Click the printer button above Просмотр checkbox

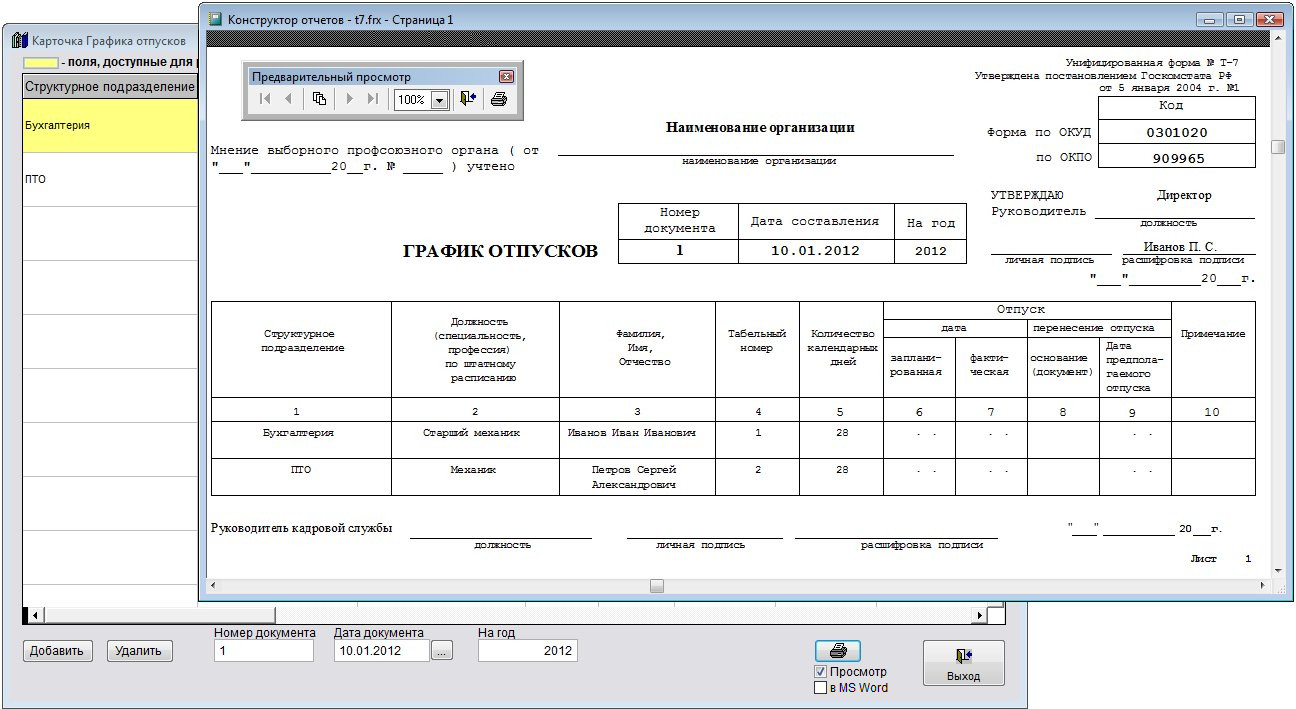point(838,651)
